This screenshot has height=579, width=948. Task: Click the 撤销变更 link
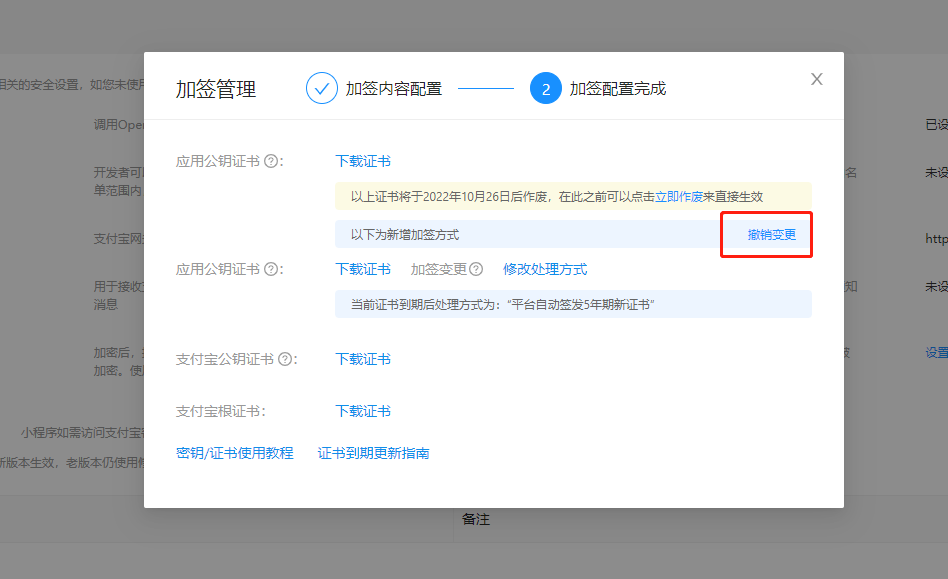pos(772,234)
